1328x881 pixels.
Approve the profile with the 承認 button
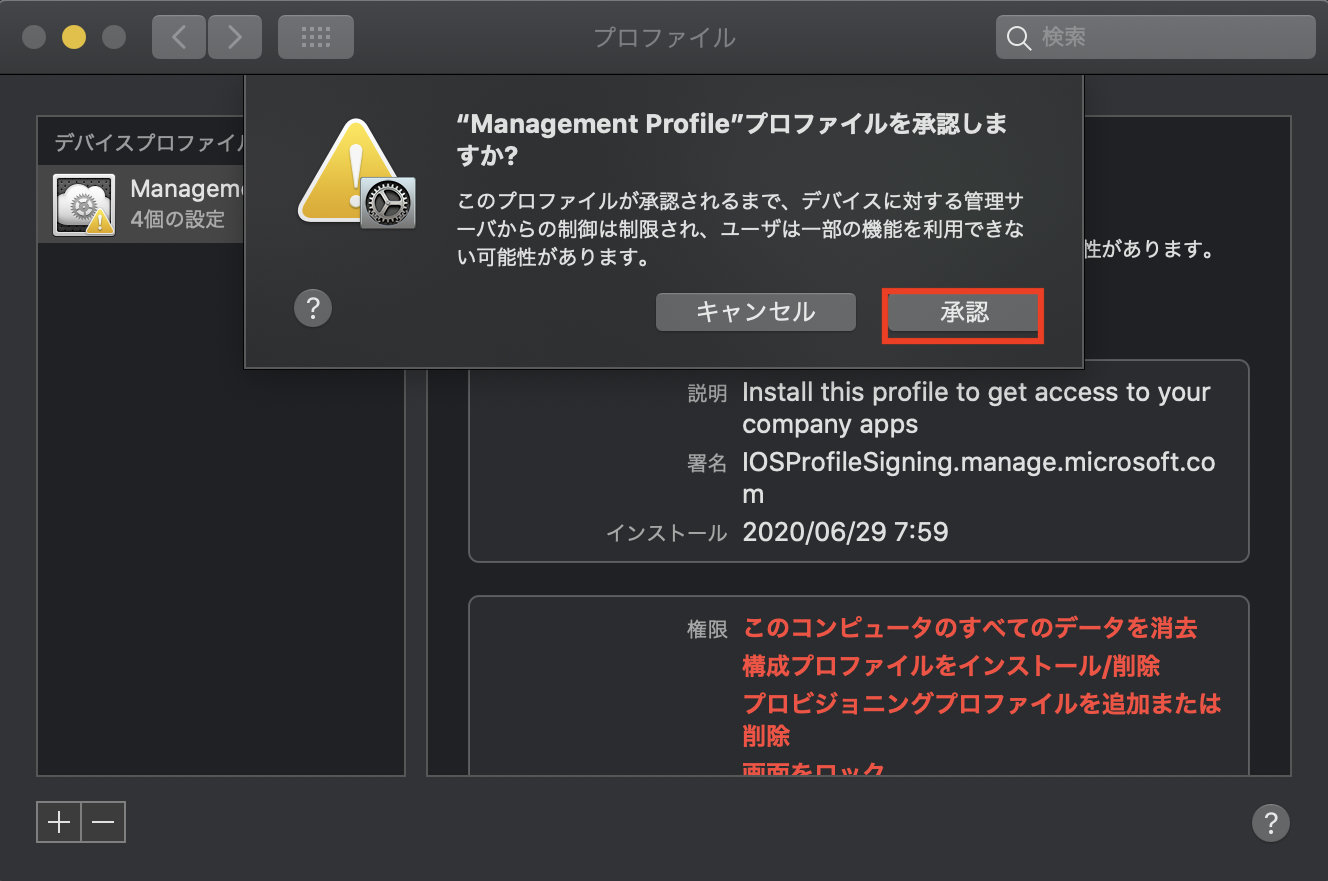(x=961, y=312)
